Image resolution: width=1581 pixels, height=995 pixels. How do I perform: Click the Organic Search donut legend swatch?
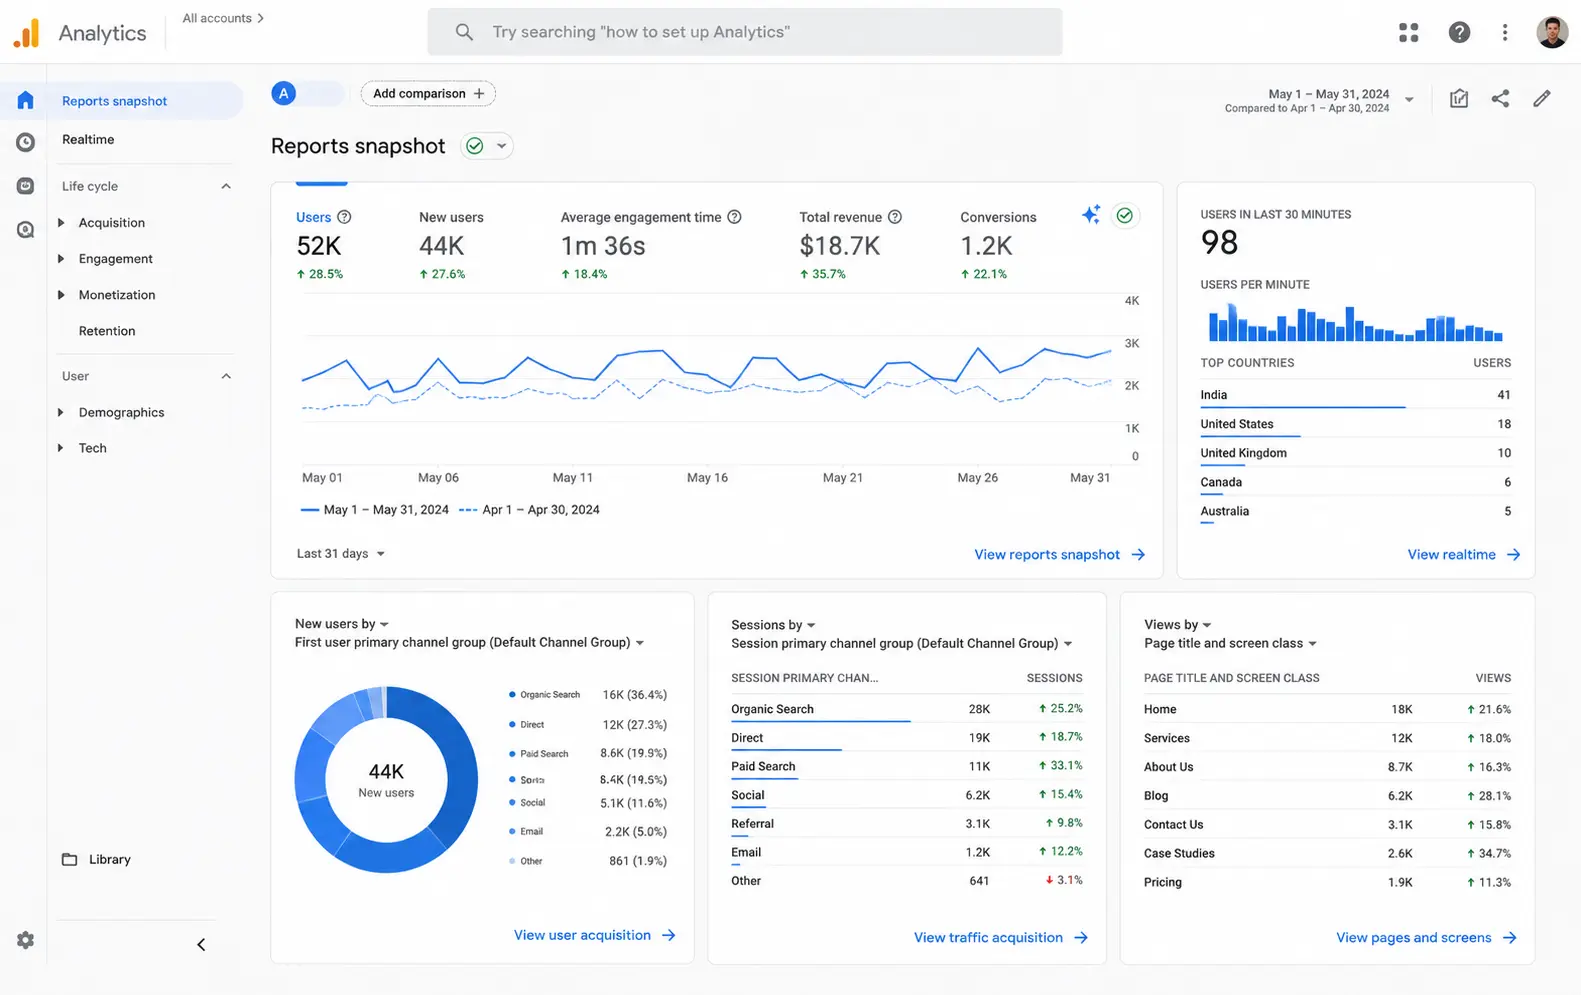pyautogui.click(x=512, y=695)
